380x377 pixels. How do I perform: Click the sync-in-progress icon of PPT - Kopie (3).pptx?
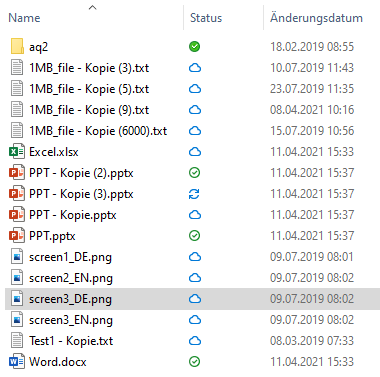(194, 194)
